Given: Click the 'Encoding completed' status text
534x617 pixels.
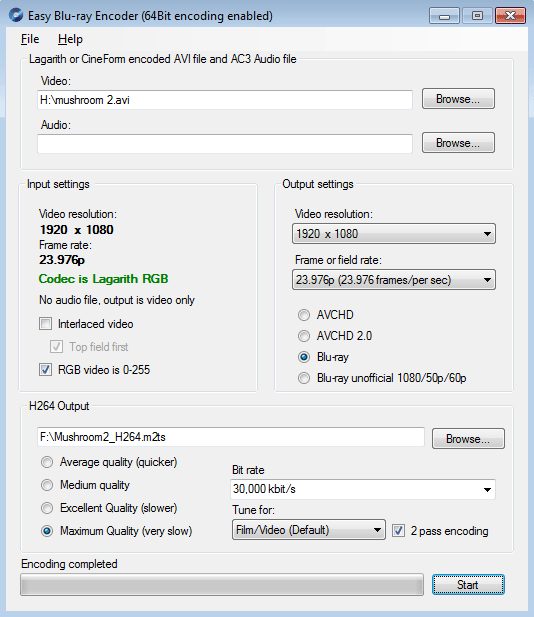Looking at the screenshot, I should pyautogui.click(x=69, y=564).
